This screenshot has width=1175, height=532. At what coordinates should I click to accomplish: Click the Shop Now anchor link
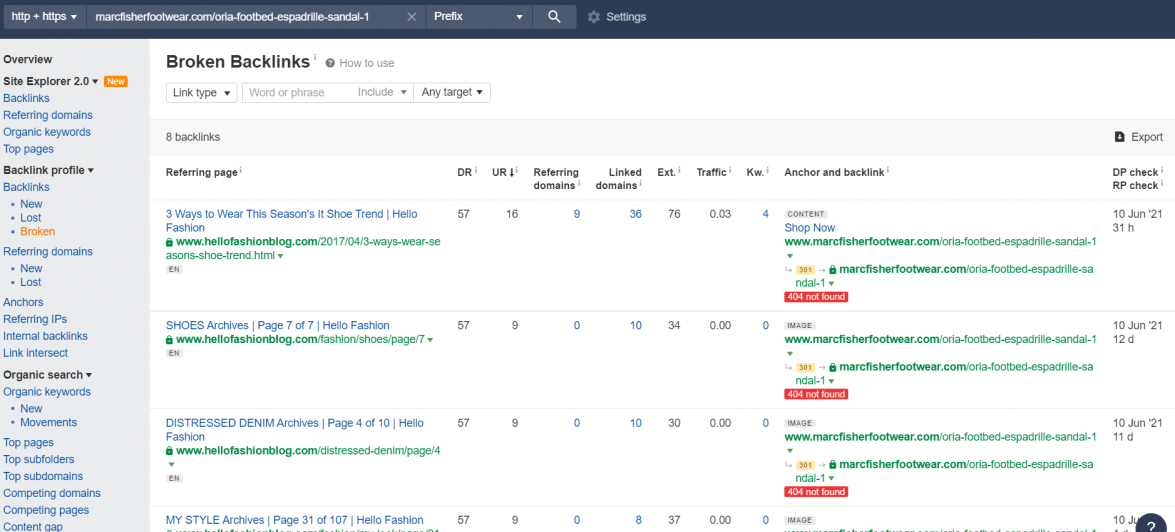point(809,228)
